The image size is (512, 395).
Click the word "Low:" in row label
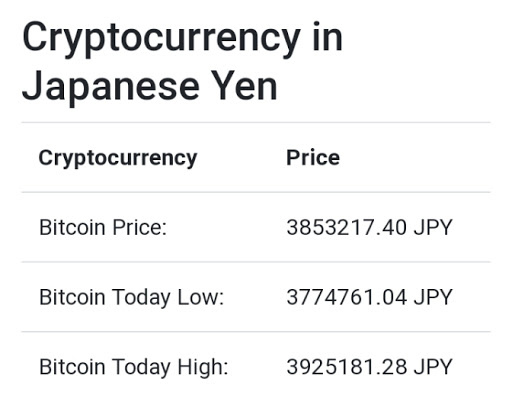click(x=201, y=297)
